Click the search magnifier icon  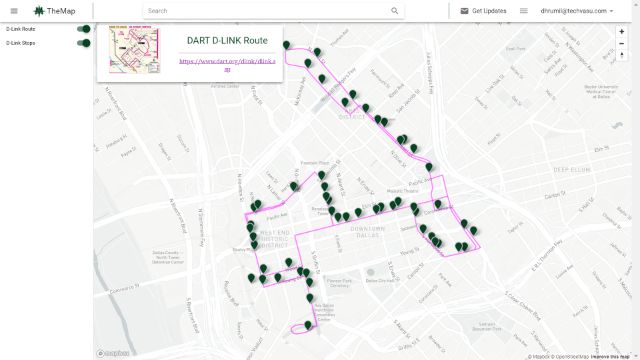394,11
